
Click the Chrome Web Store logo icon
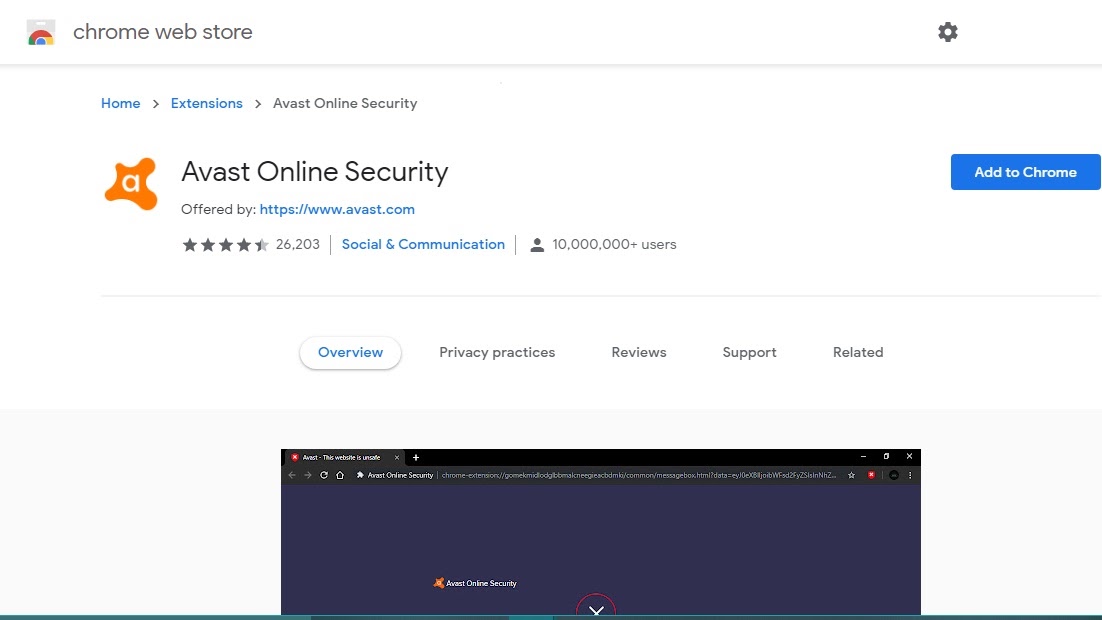pyautogui.click(x=41, y=32)
